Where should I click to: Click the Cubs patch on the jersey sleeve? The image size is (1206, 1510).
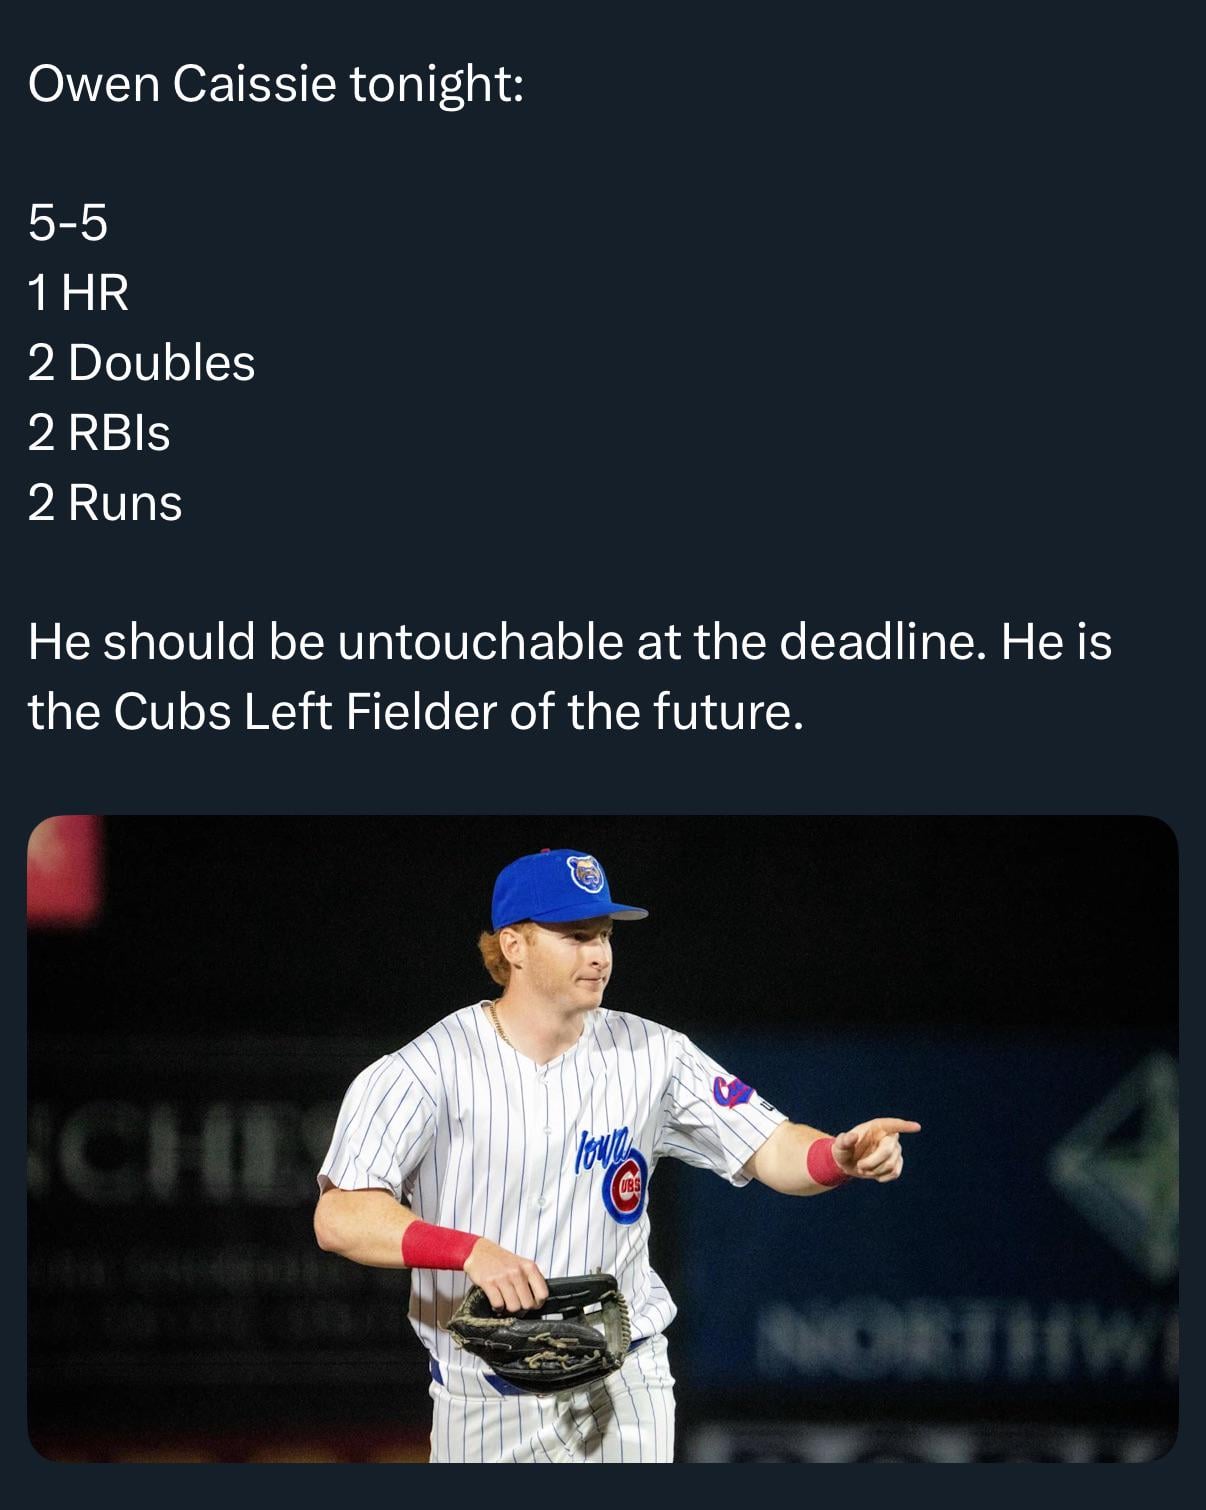(x=731, y=1092)
